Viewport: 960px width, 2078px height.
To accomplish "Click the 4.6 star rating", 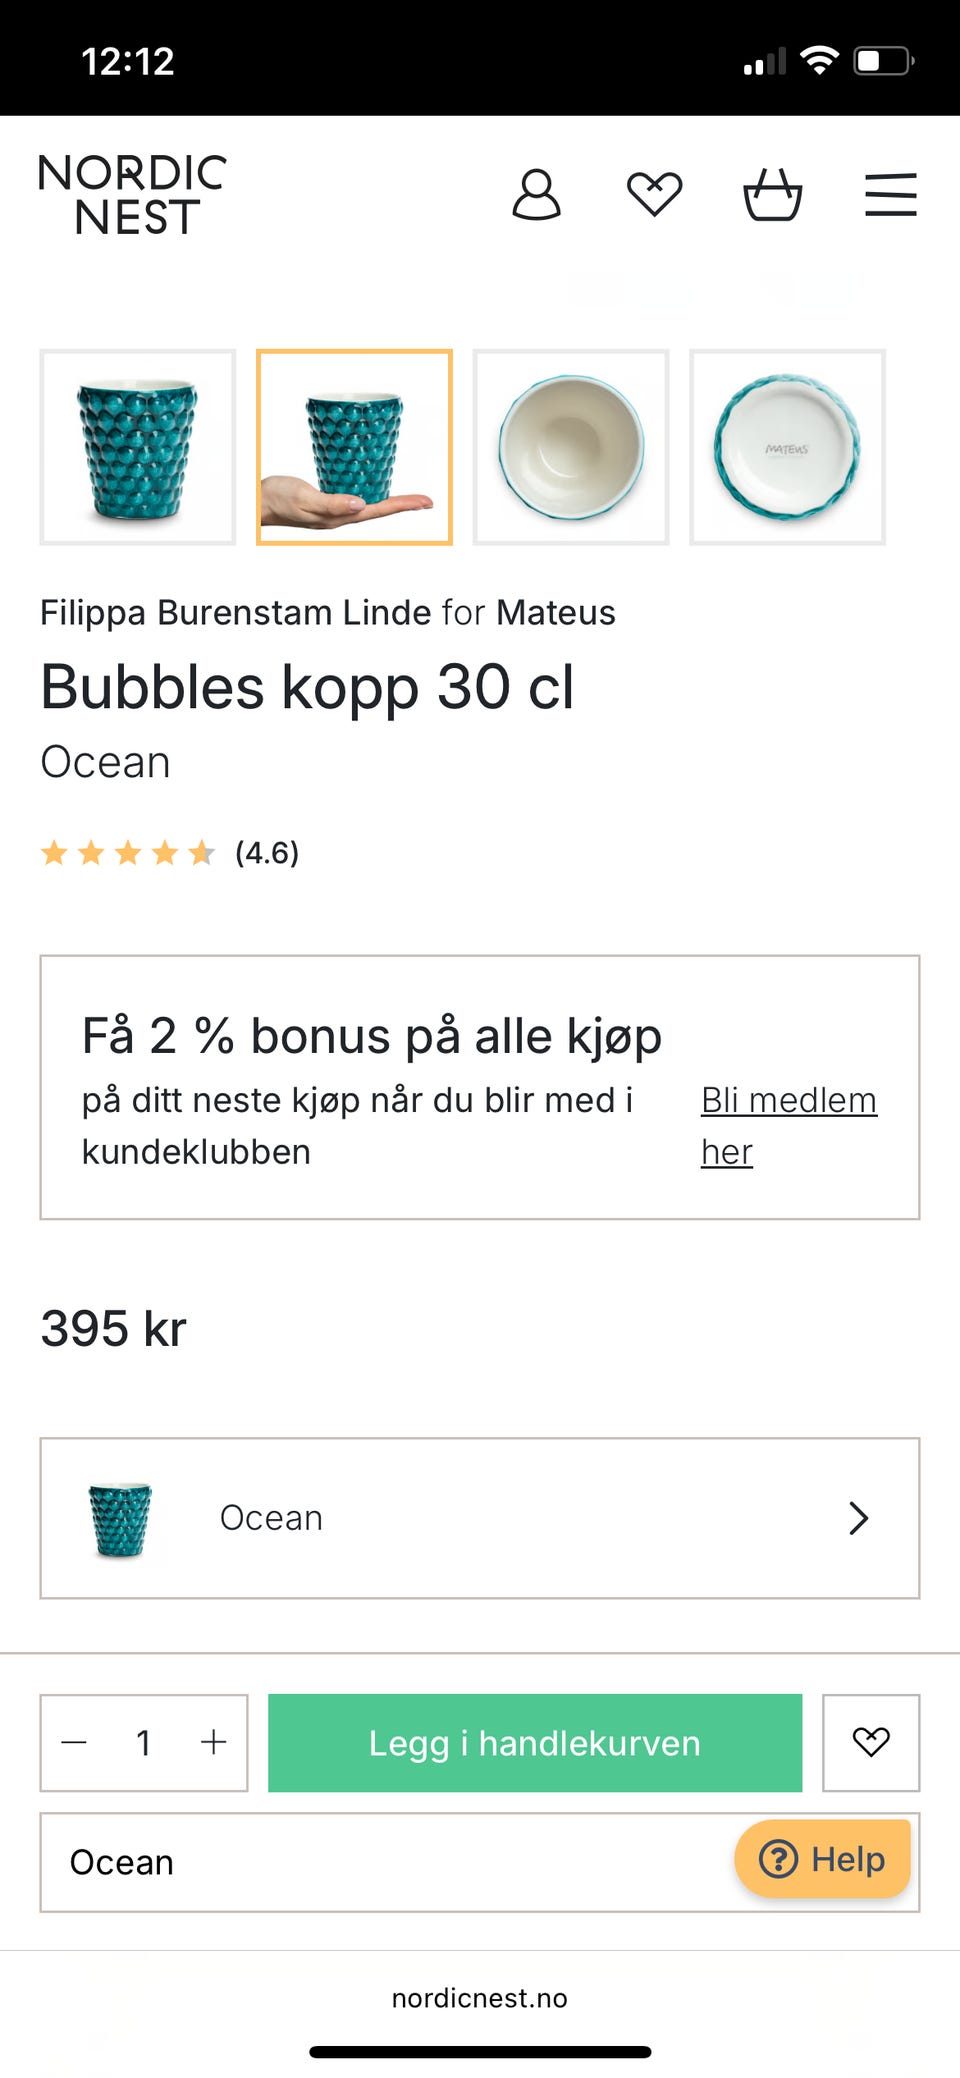I will click(170, 853).
